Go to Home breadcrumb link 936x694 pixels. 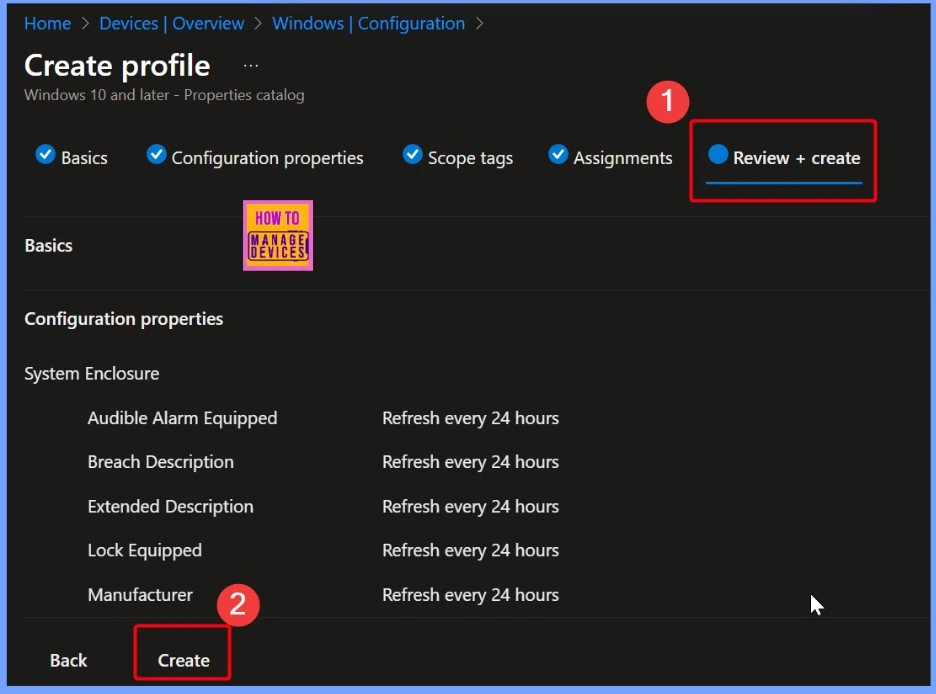click(47, 23)
